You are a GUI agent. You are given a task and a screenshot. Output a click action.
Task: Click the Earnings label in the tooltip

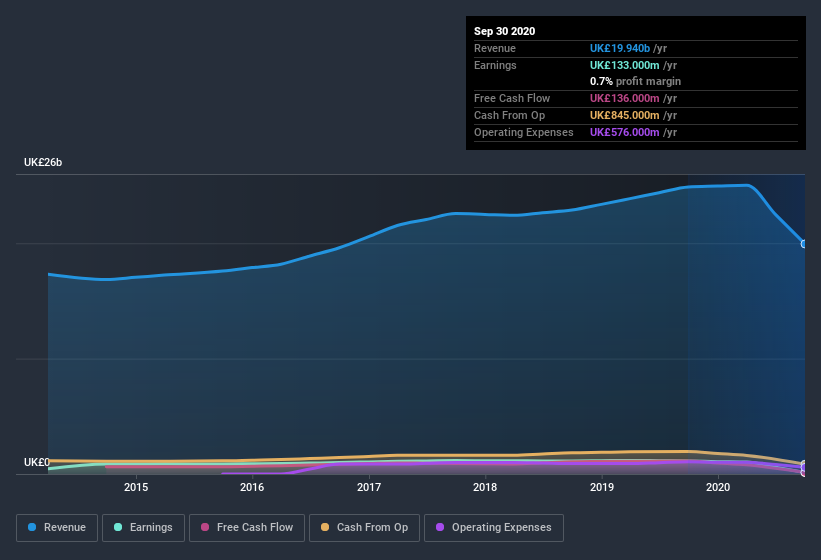pyautogui.click(x=495, y=65)
